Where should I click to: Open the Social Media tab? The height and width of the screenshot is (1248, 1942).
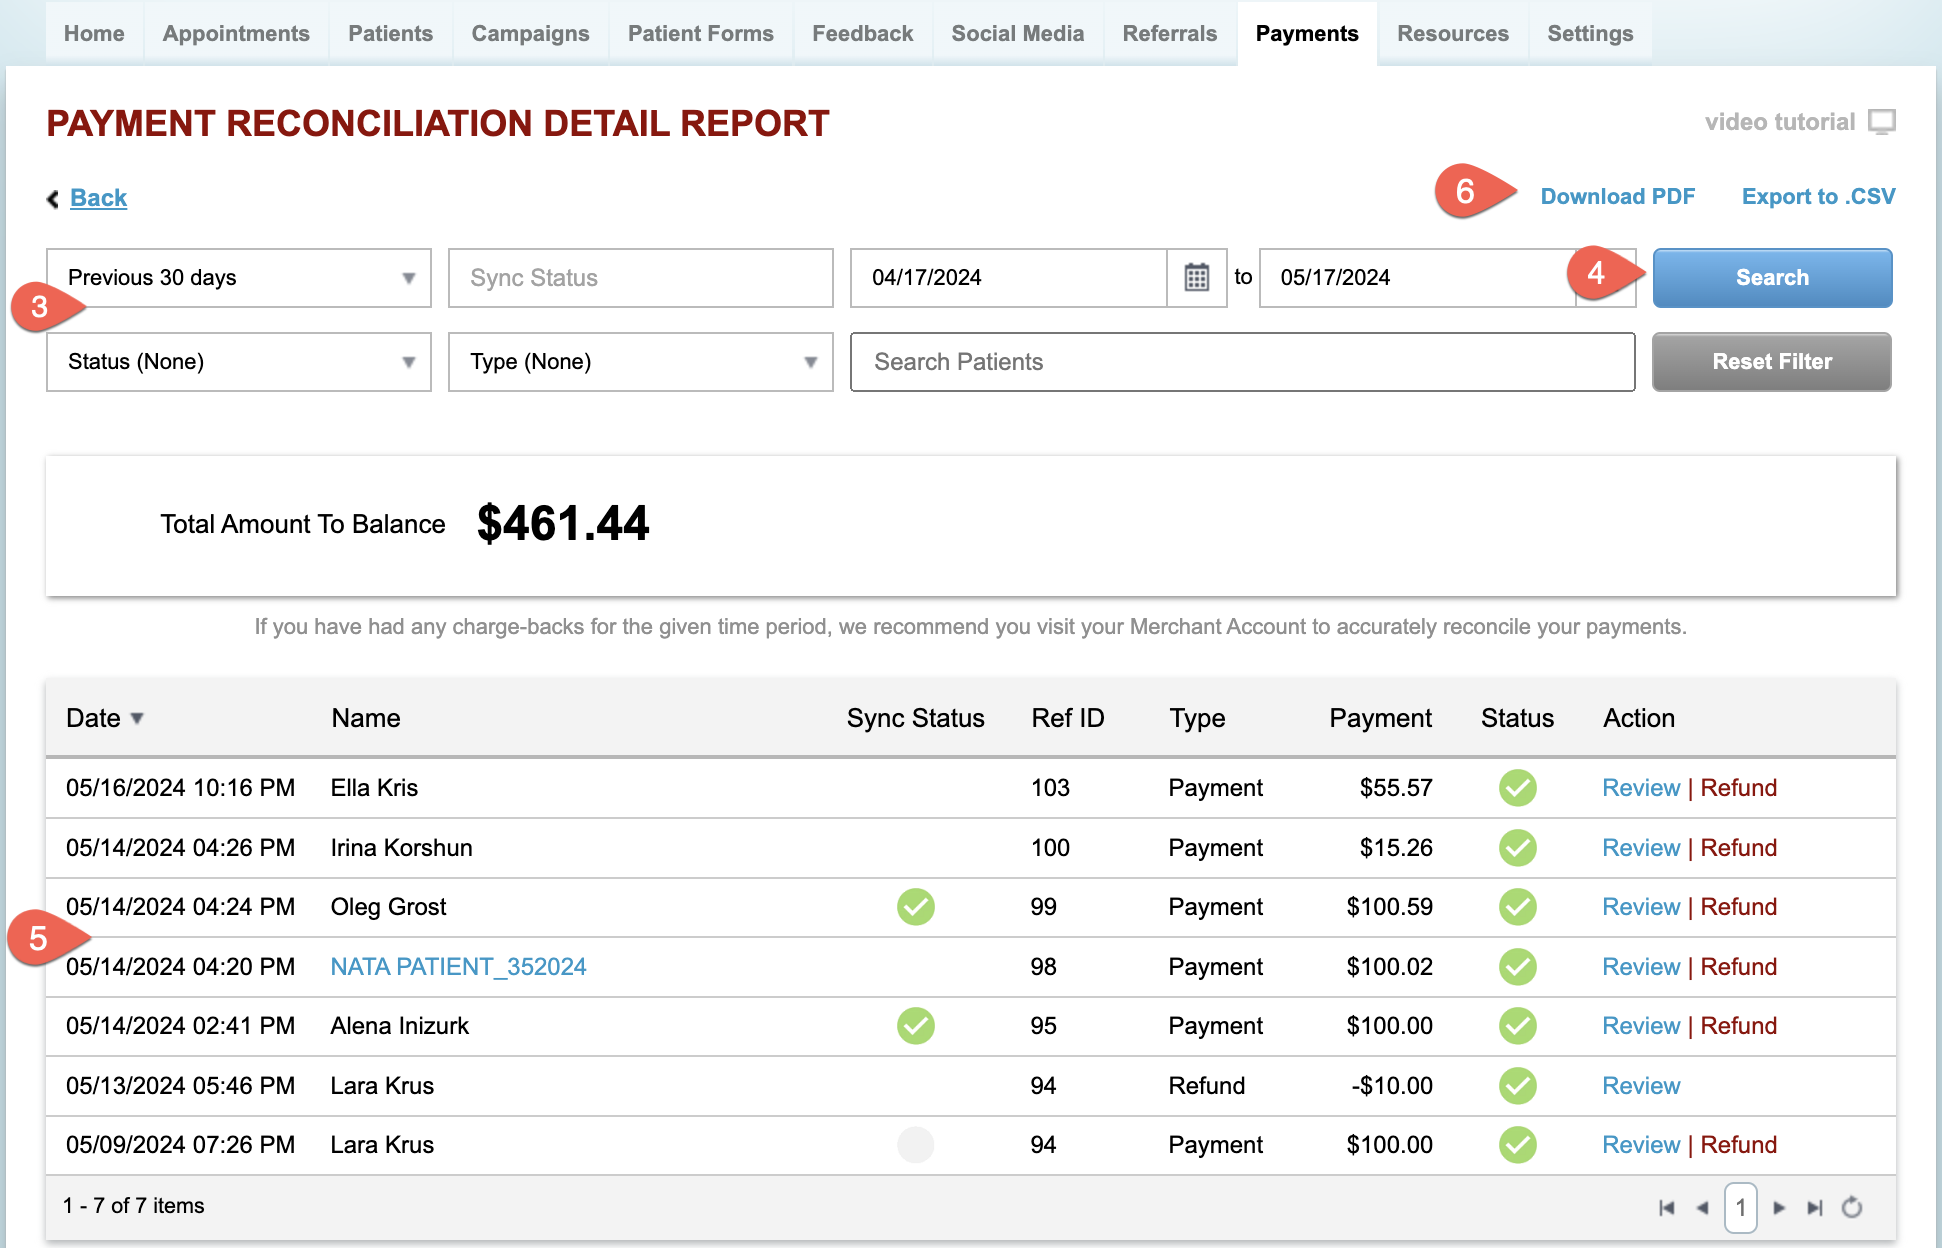[1017, 34]
